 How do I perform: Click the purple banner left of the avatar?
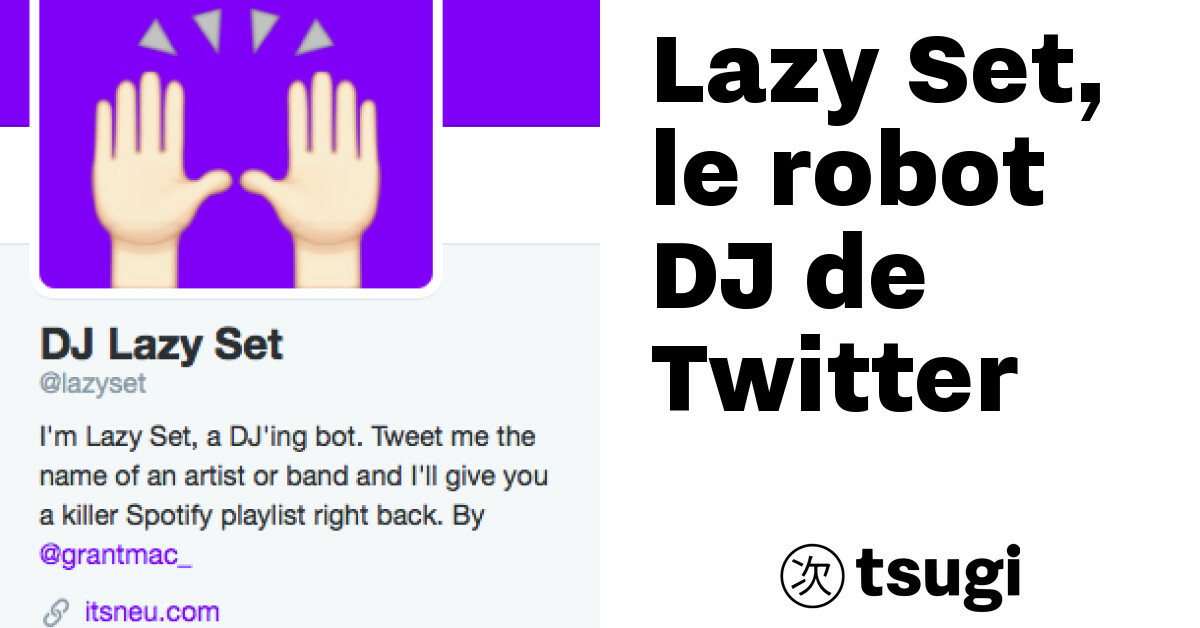click(x=14, y=60)
